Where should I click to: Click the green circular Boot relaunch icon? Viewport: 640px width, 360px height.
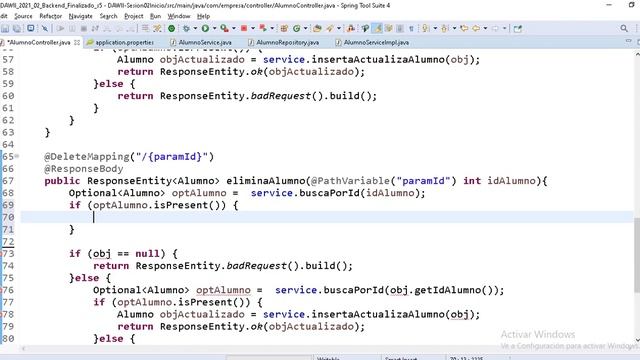(x=171, y=29)
